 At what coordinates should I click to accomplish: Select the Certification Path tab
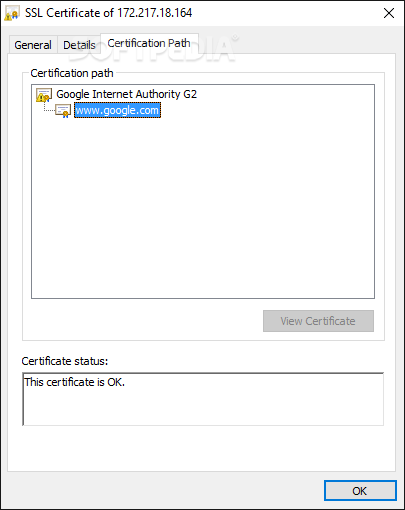(149, 43)
